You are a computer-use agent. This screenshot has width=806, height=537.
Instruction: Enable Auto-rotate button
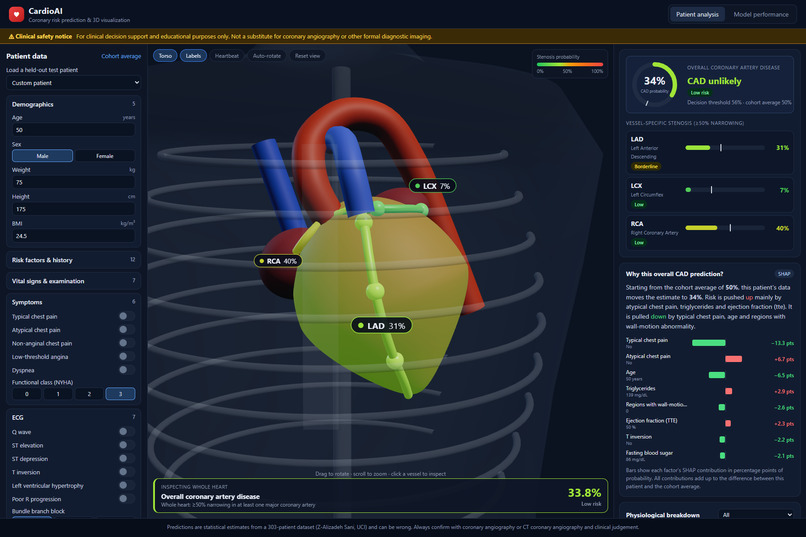[x=267, y=56]
